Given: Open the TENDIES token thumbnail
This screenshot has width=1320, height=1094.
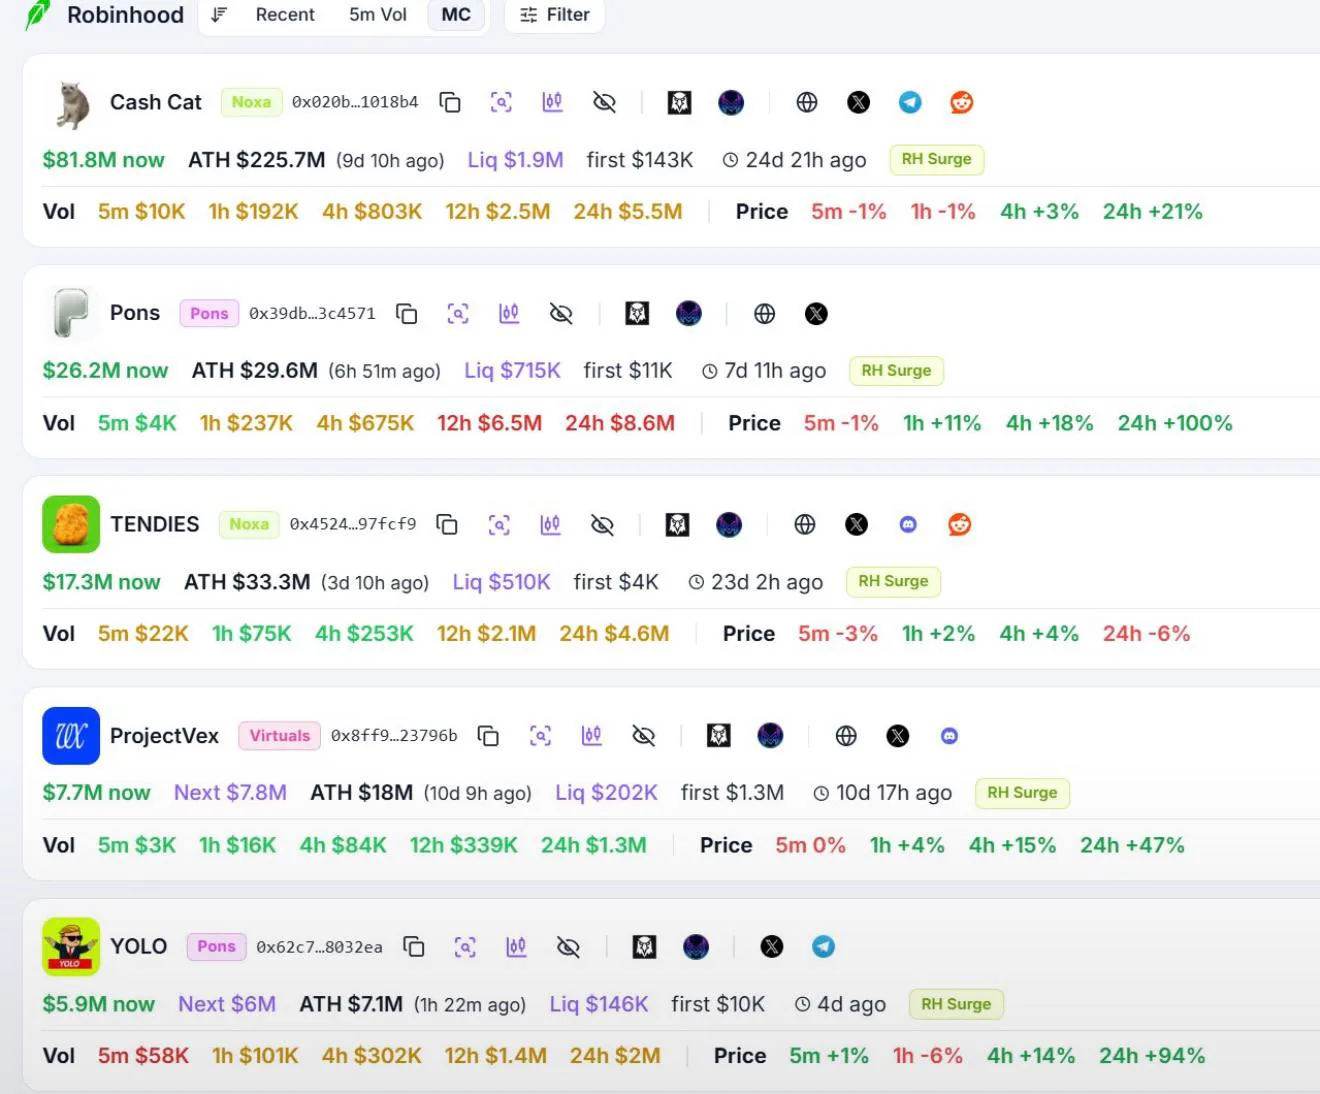Looking at the screenshot, I should pos(71,525).
